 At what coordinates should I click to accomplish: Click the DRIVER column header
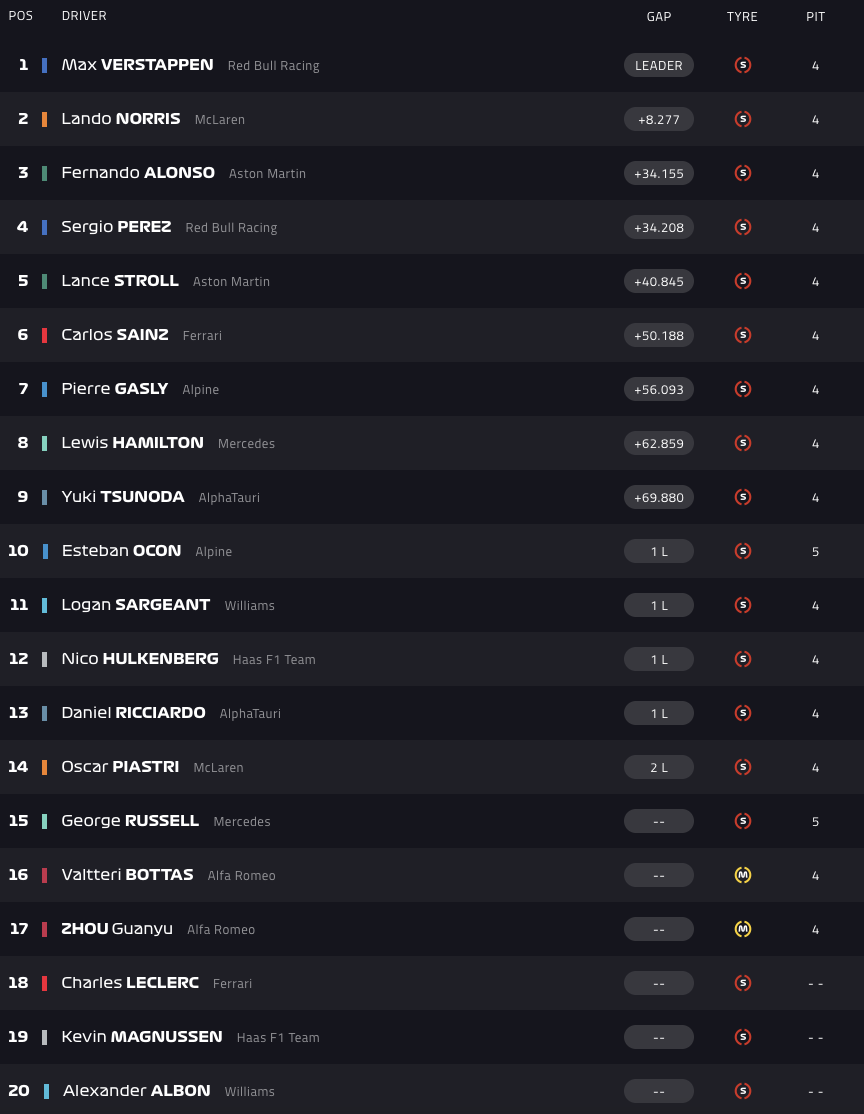pos(84,16)
